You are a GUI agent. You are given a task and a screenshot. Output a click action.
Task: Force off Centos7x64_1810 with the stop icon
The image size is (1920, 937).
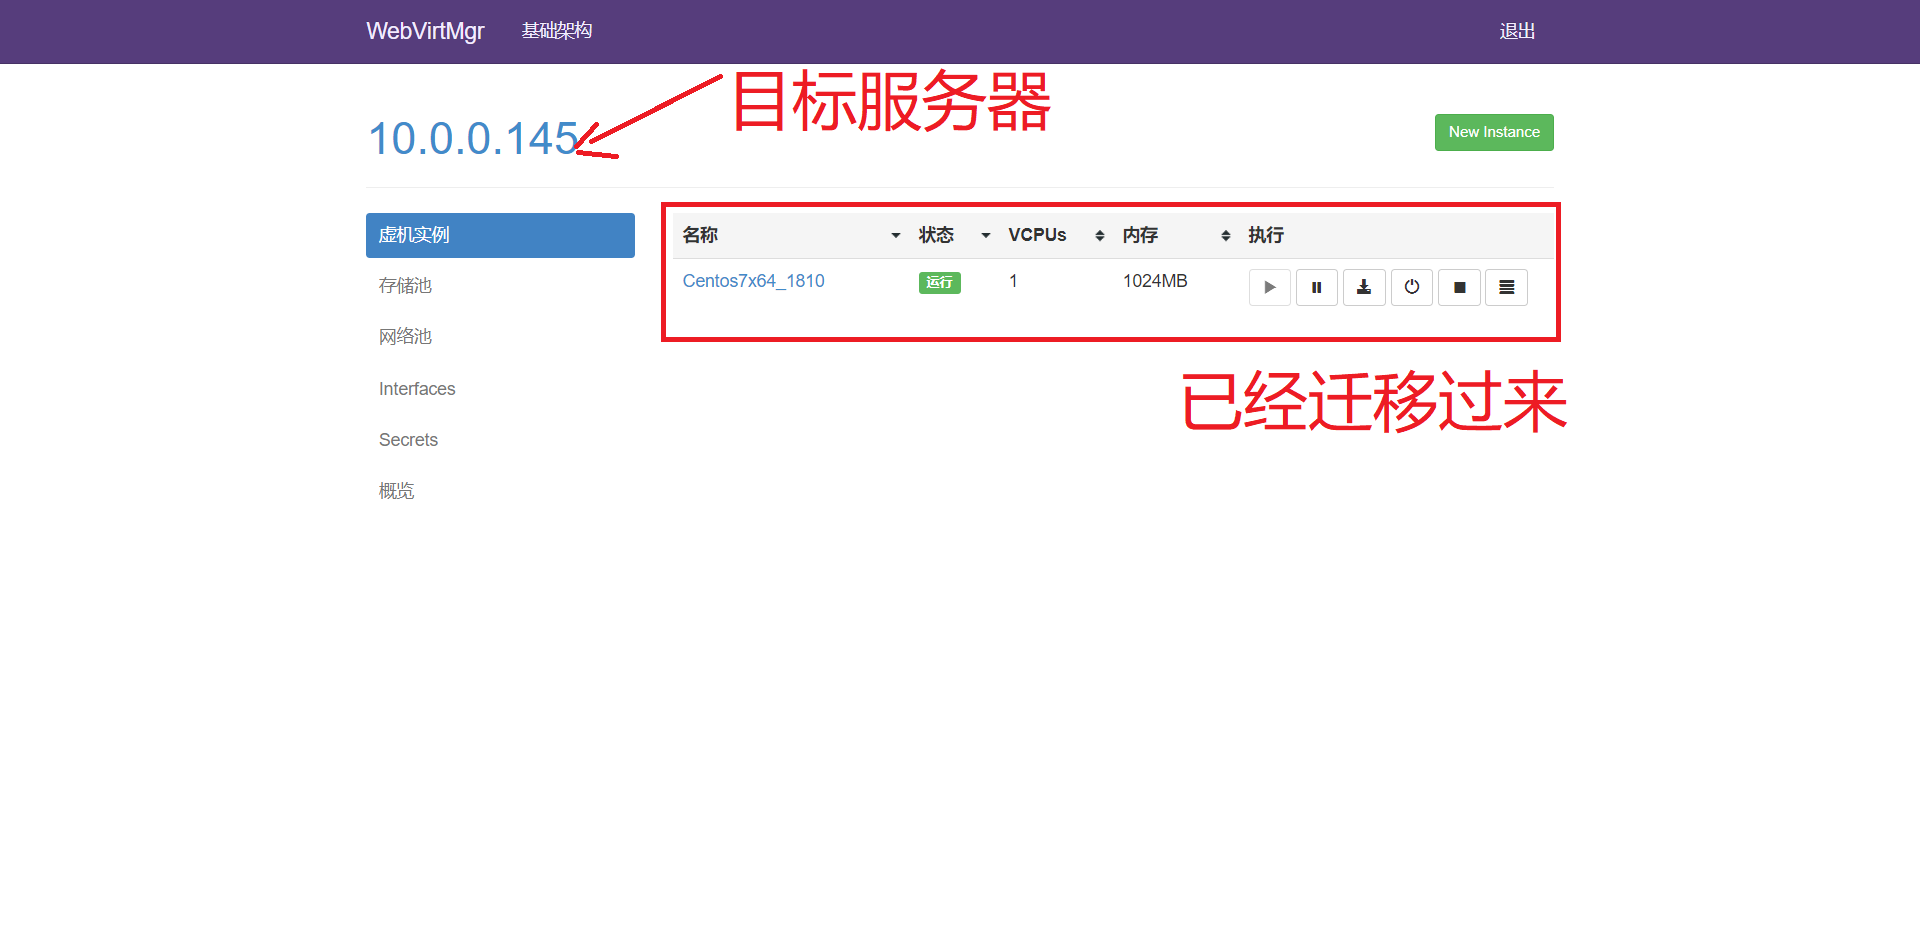[1459, 287]
